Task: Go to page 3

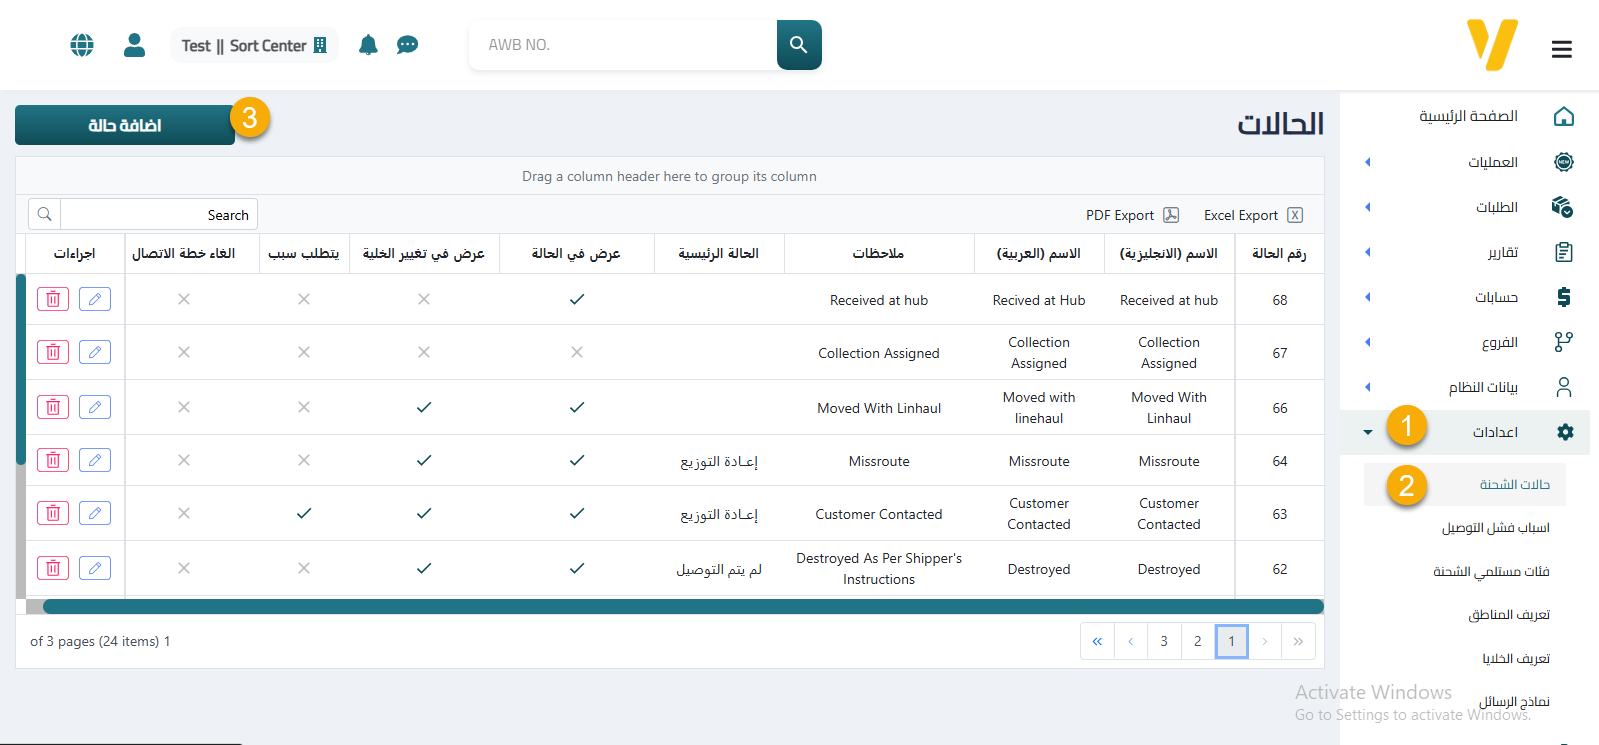Action: click(1164, 641)
